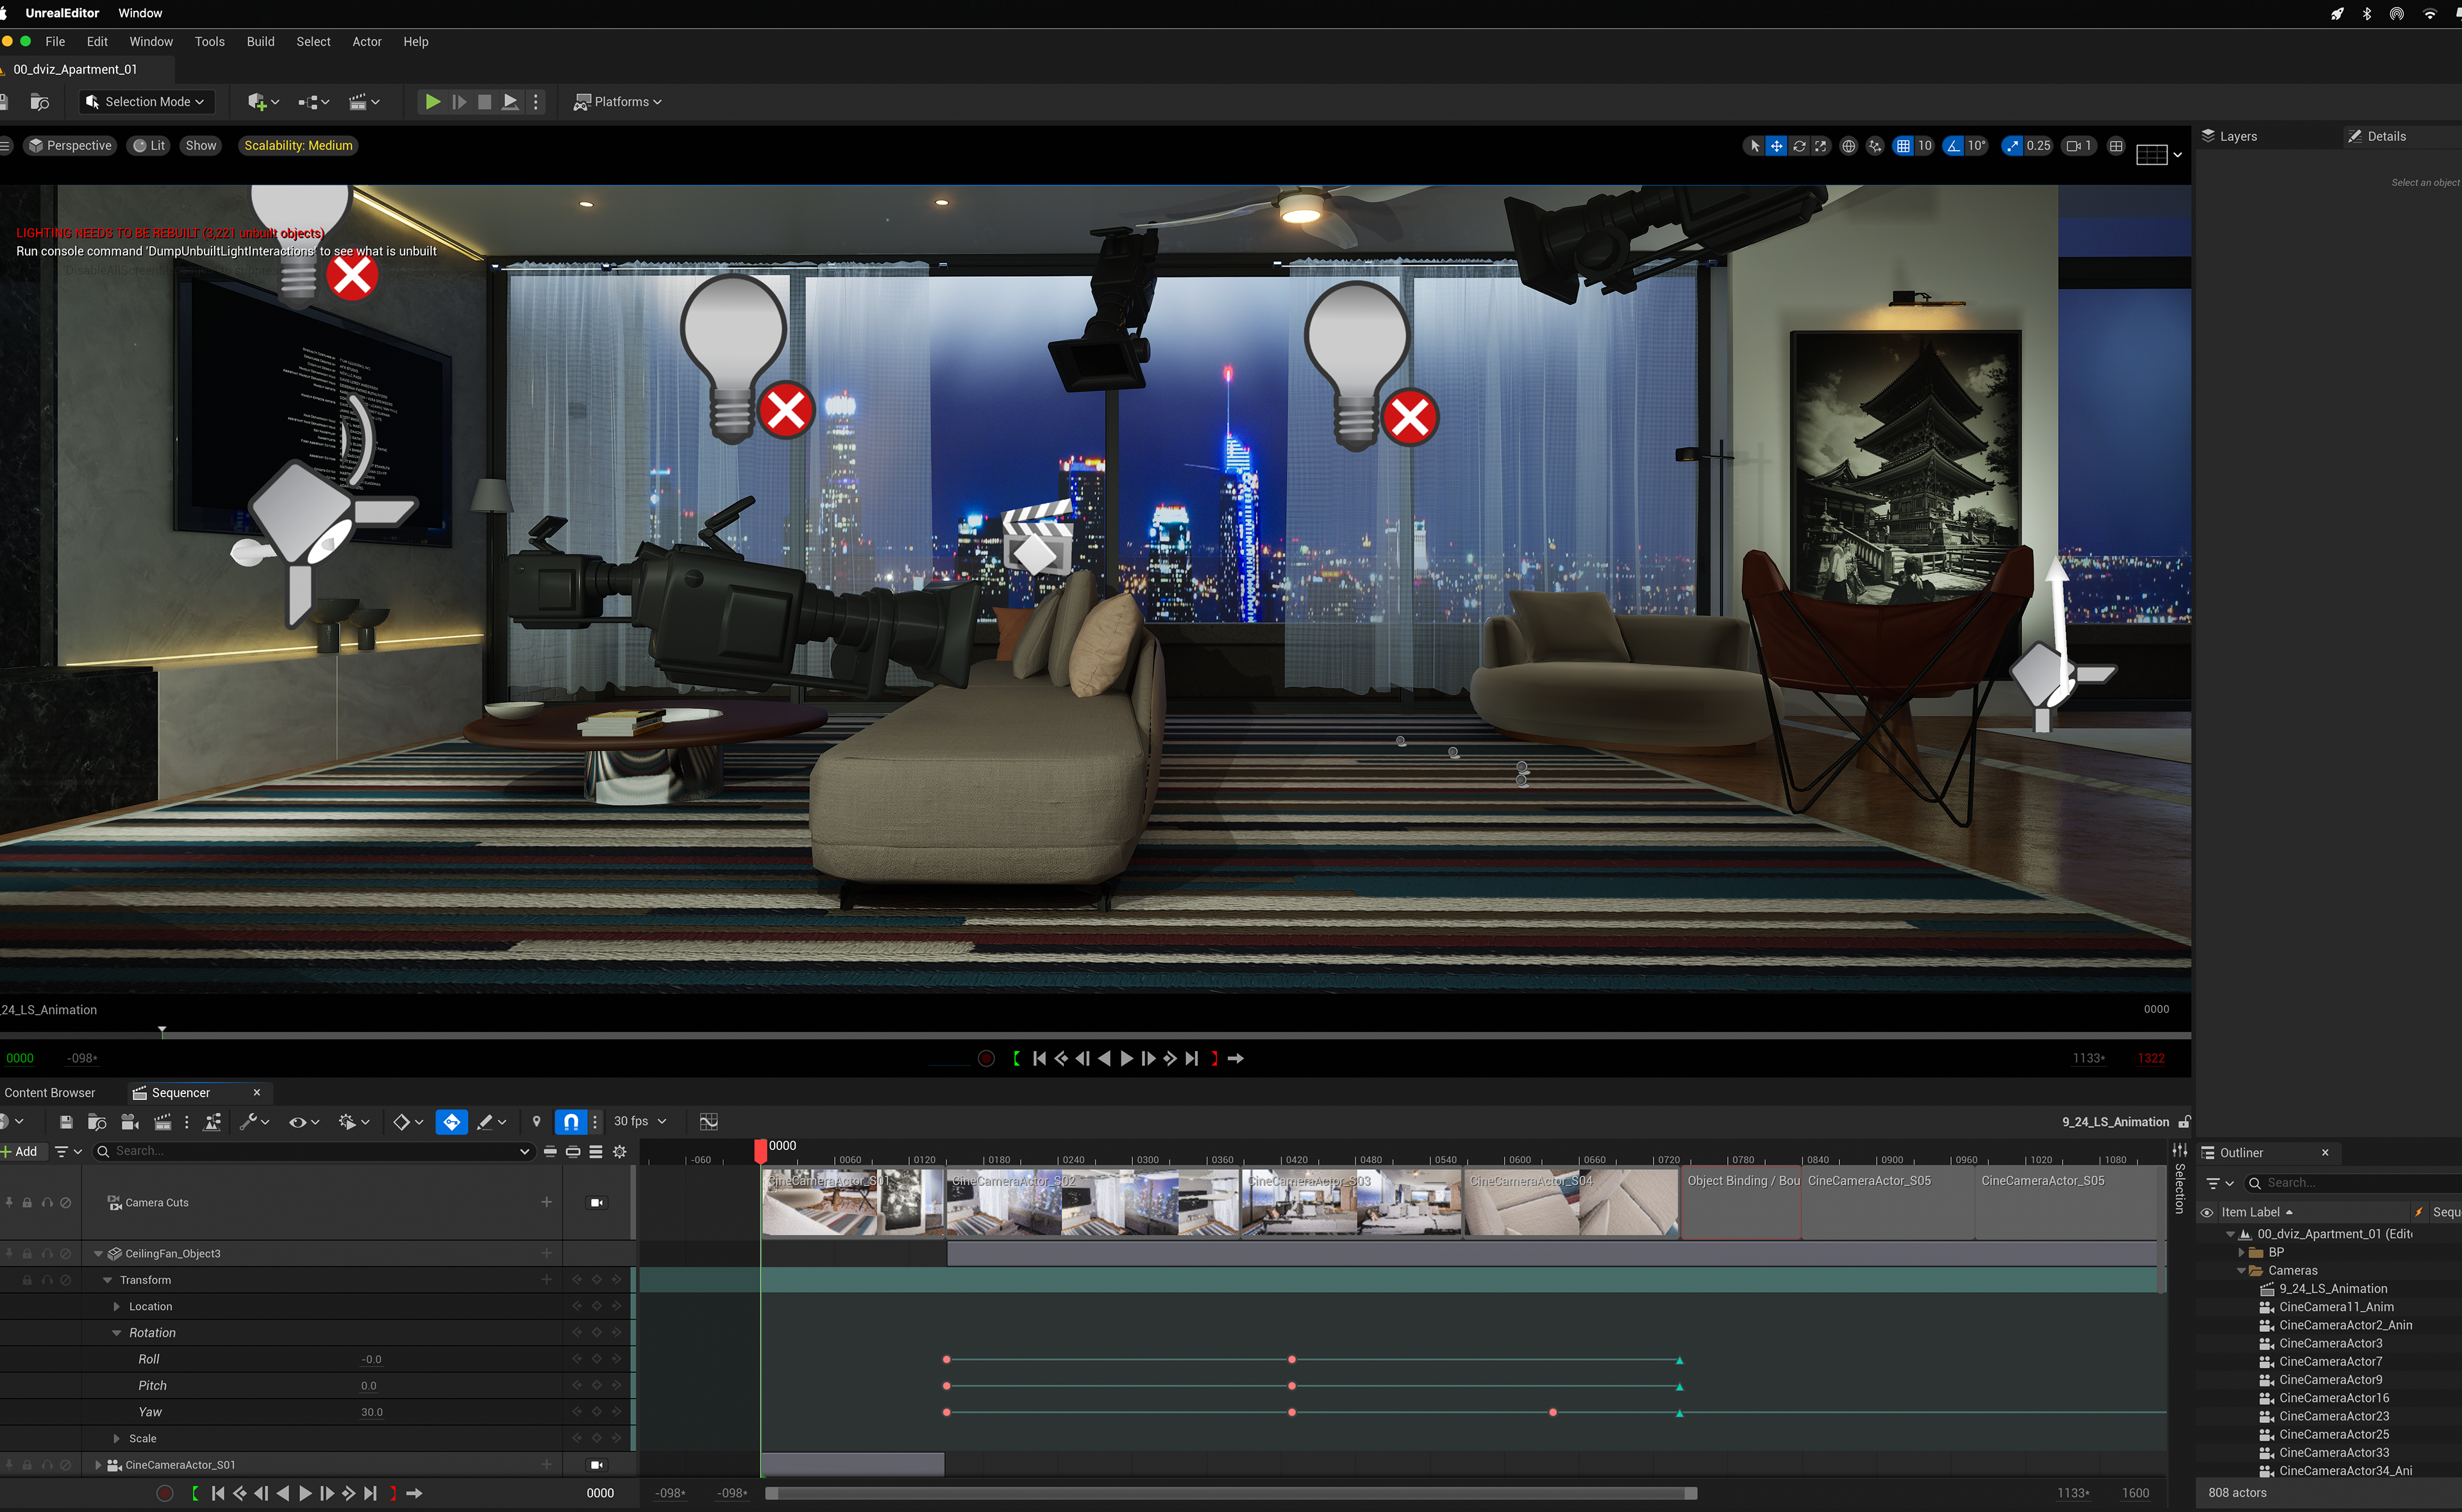Click the Render Movie clapperboard icon

[163, 1122]
